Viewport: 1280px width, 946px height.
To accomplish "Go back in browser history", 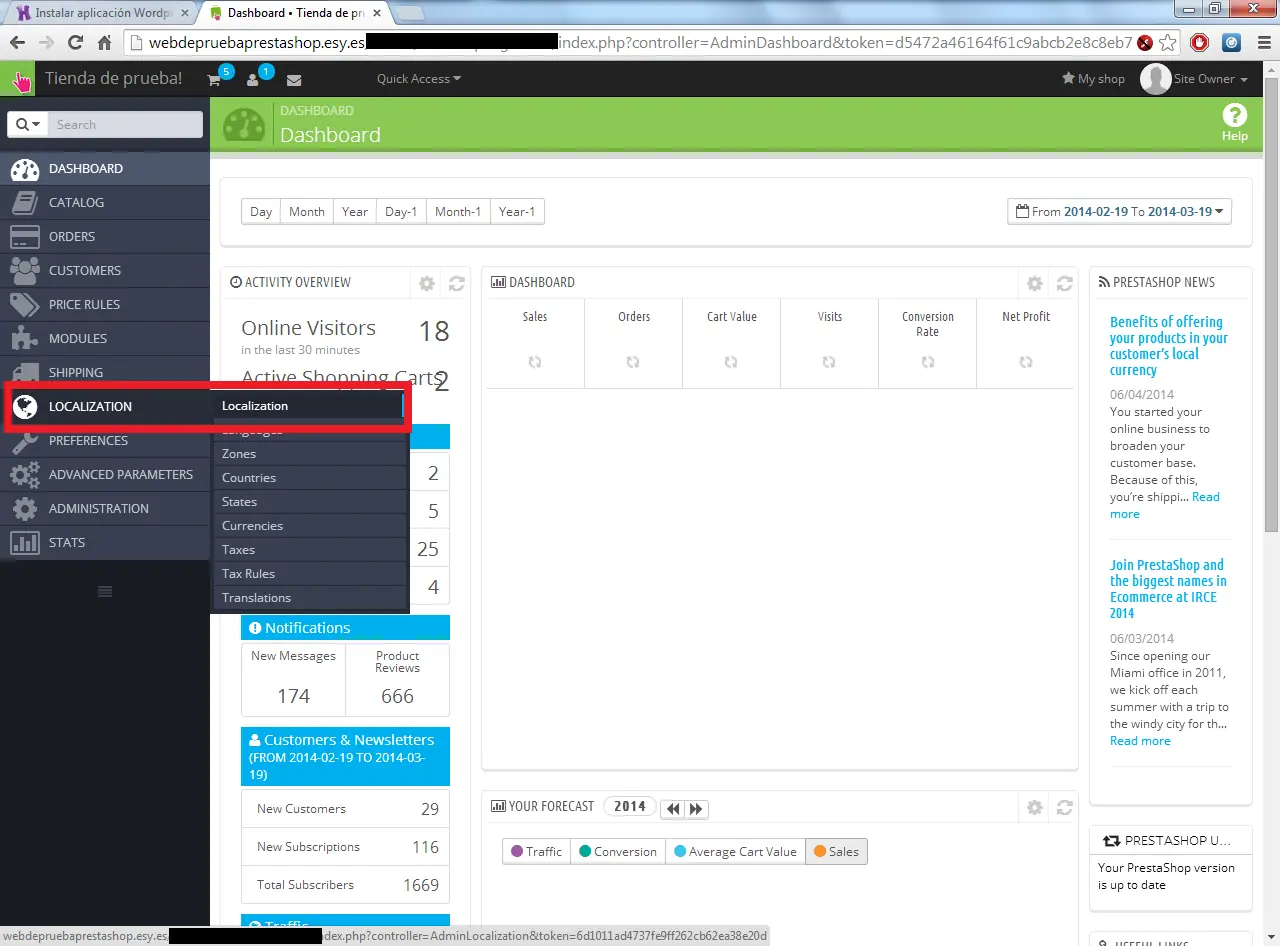I will [16, 43].
